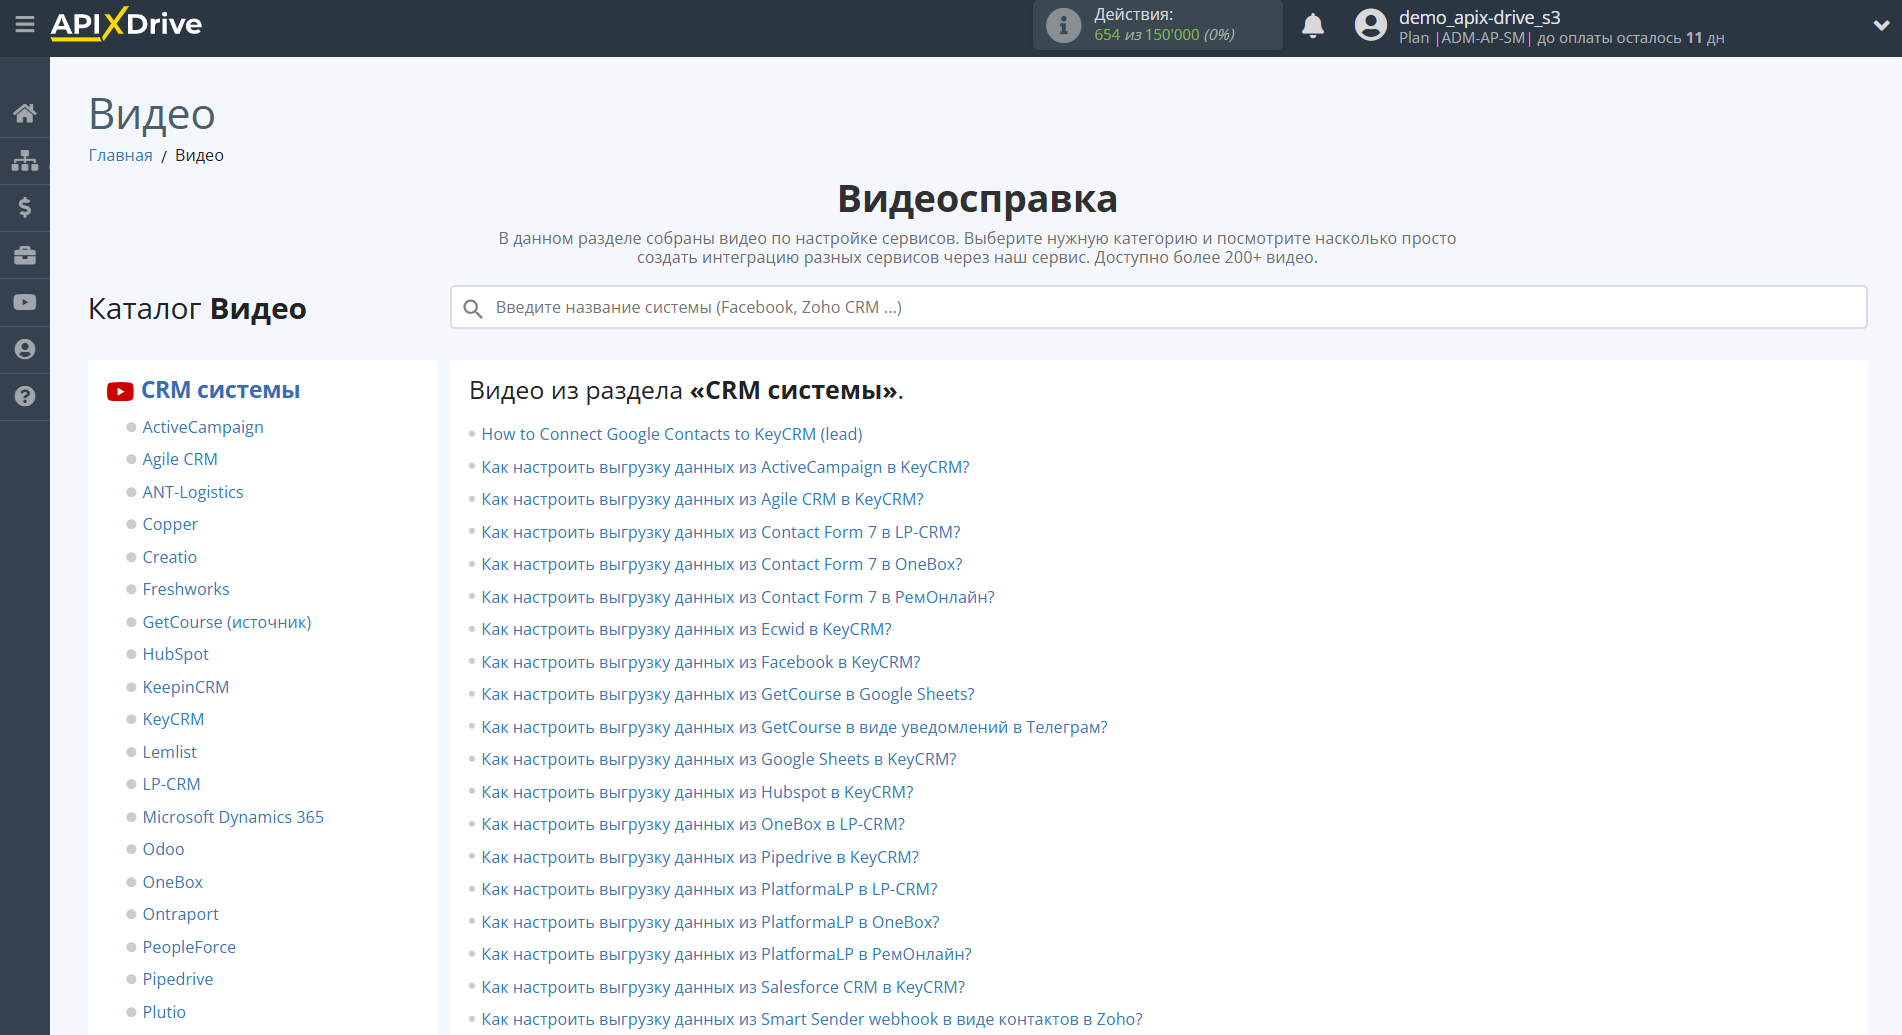Open the CRM системы category heading
Image resolution: width=1902 pixels, height=1035 pixels.
point(220,390)
